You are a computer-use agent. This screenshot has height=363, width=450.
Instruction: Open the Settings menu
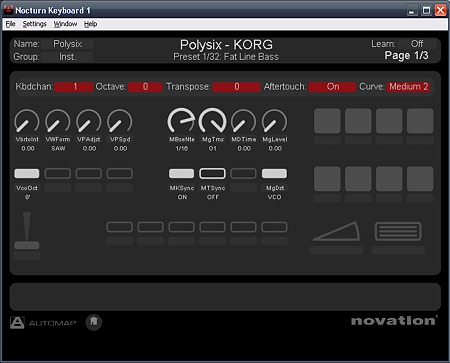click(x=34, y=24)
